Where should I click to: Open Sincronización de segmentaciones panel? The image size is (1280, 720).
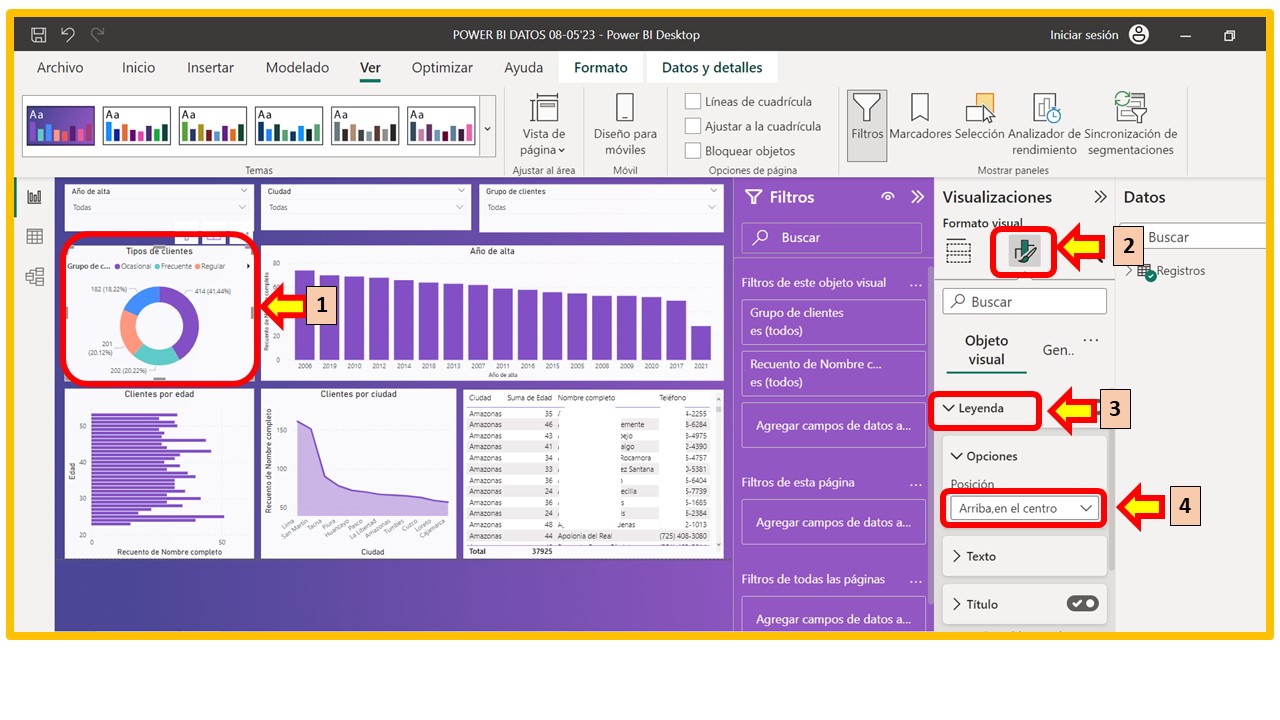(1131, 125)
